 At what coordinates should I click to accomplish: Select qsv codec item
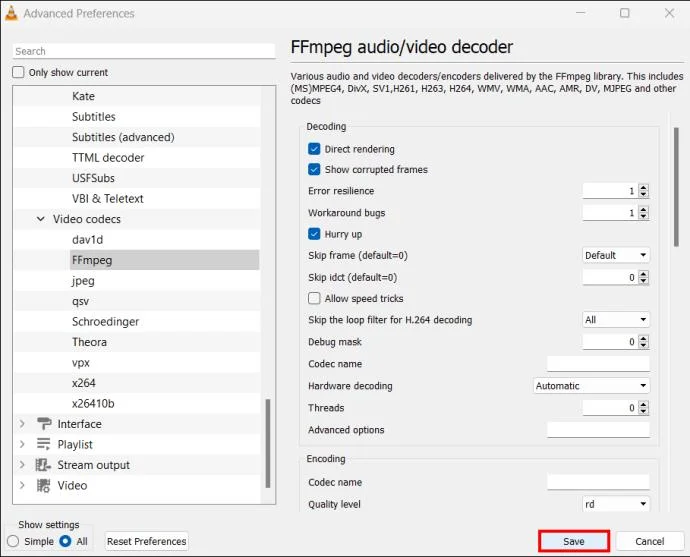[81, 301]
